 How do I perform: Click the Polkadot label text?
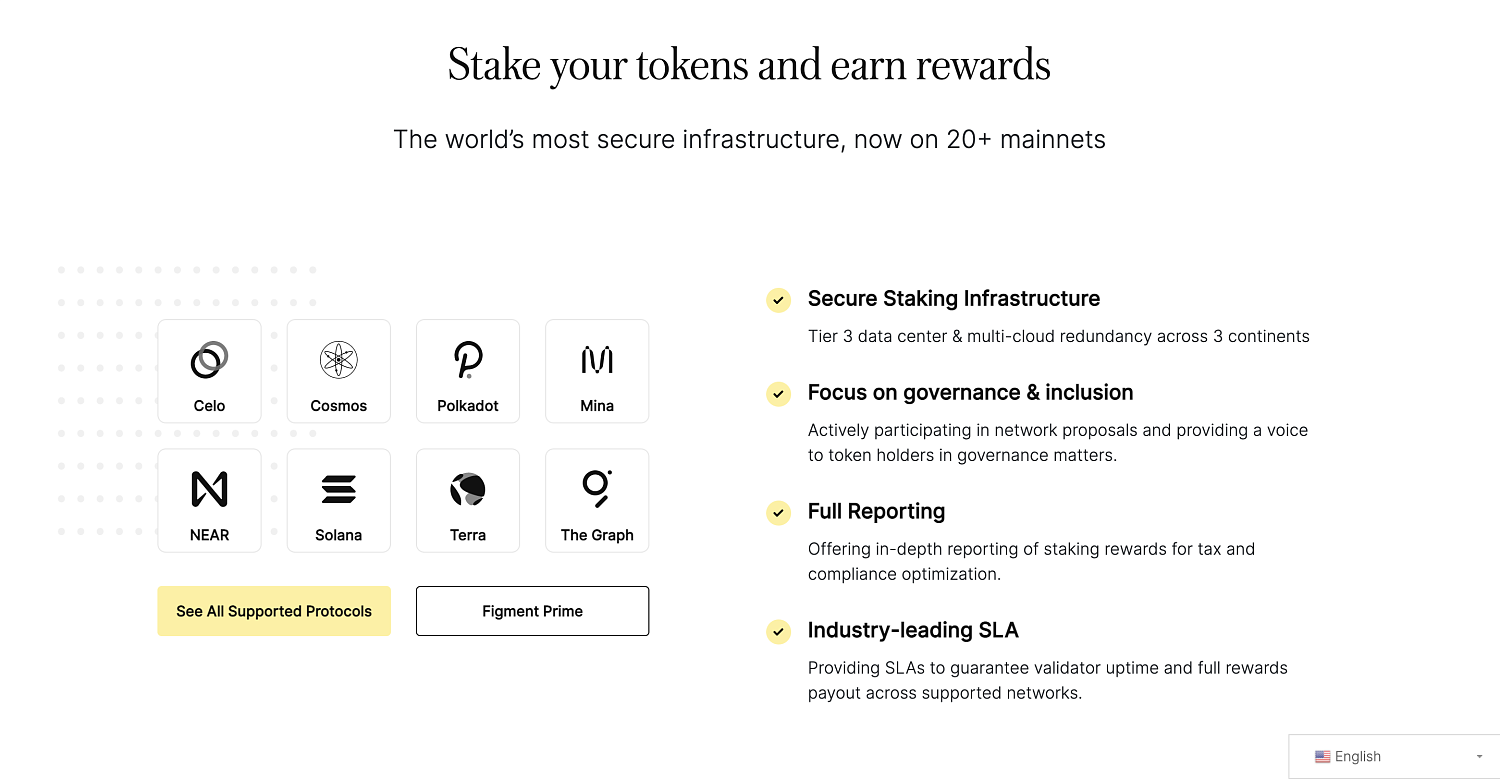468,406
